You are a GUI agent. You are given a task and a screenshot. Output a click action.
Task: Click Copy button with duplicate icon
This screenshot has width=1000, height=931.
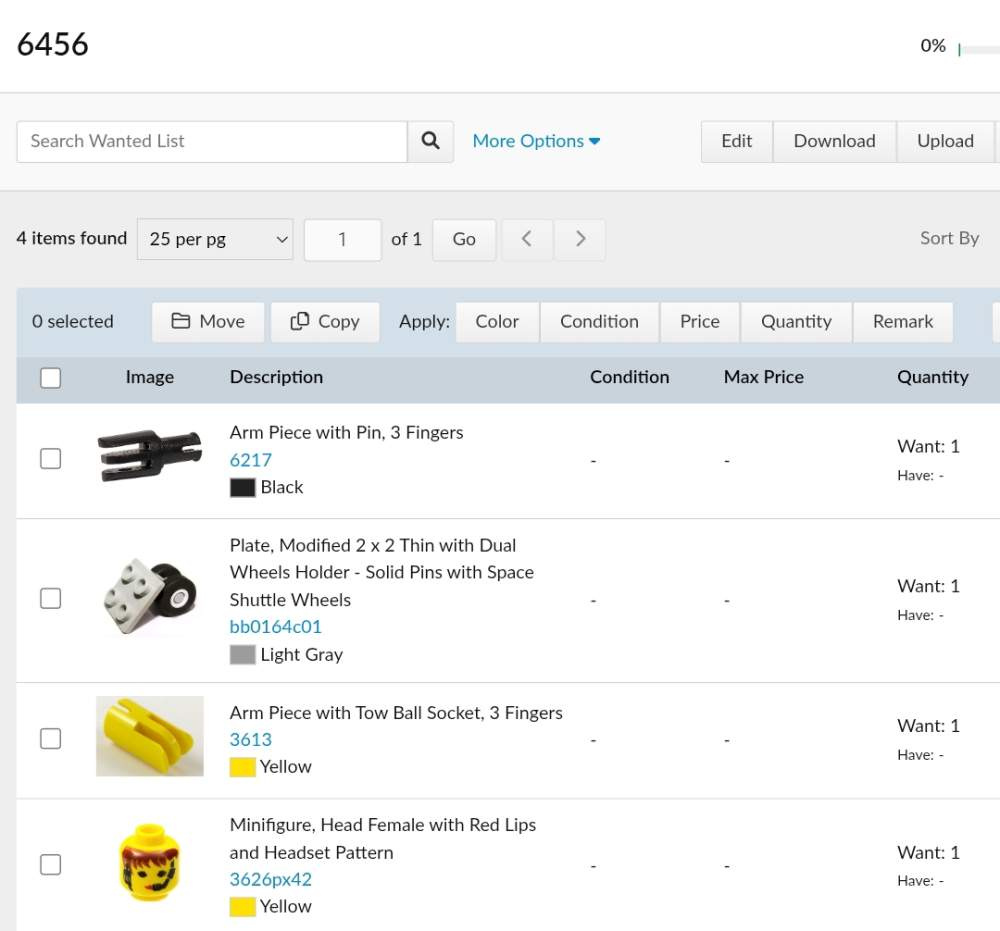(325, 321)
